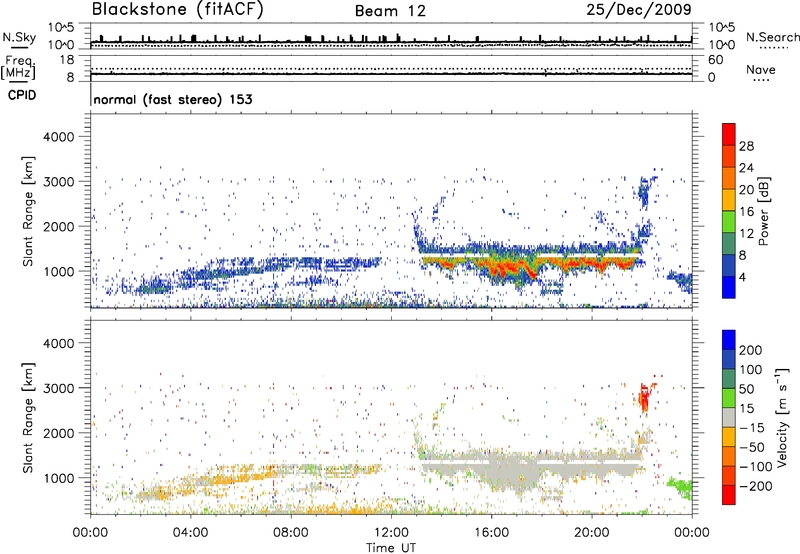Click the 04:00 time tick label

[x=190, y=533]
